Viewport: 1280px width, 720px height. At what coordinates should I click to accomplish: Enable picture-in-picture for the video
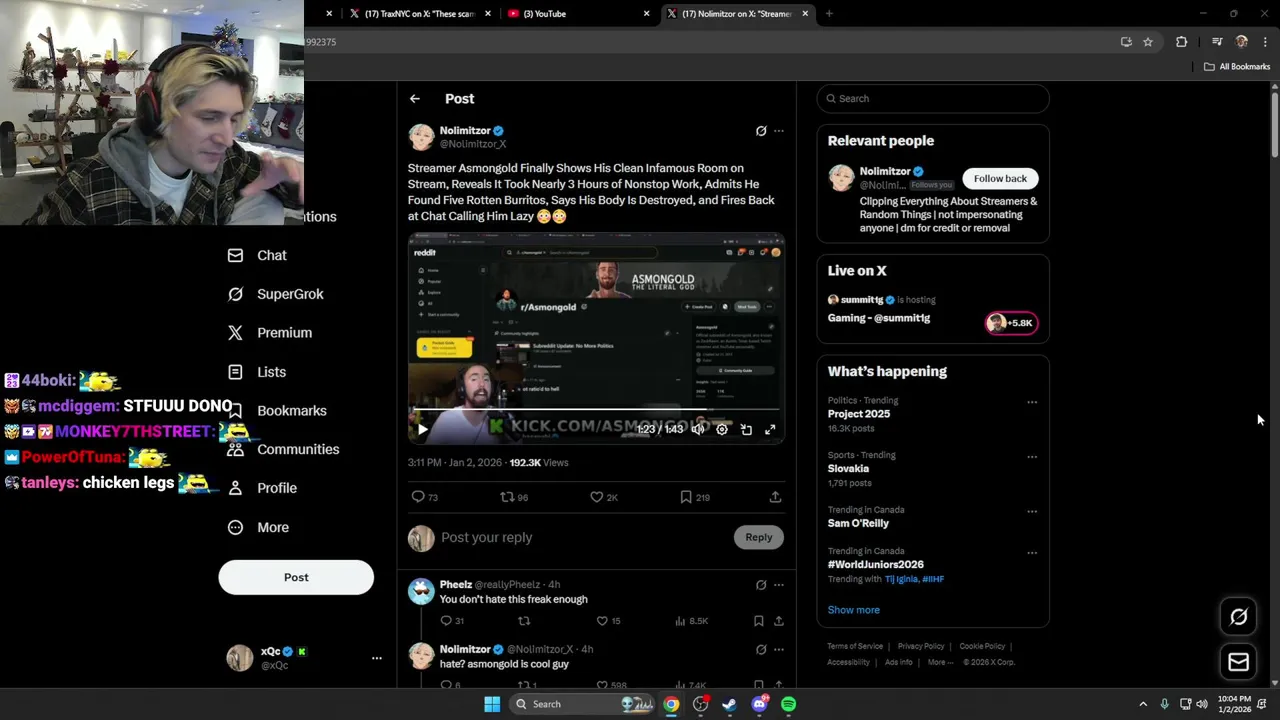point(746,430)
